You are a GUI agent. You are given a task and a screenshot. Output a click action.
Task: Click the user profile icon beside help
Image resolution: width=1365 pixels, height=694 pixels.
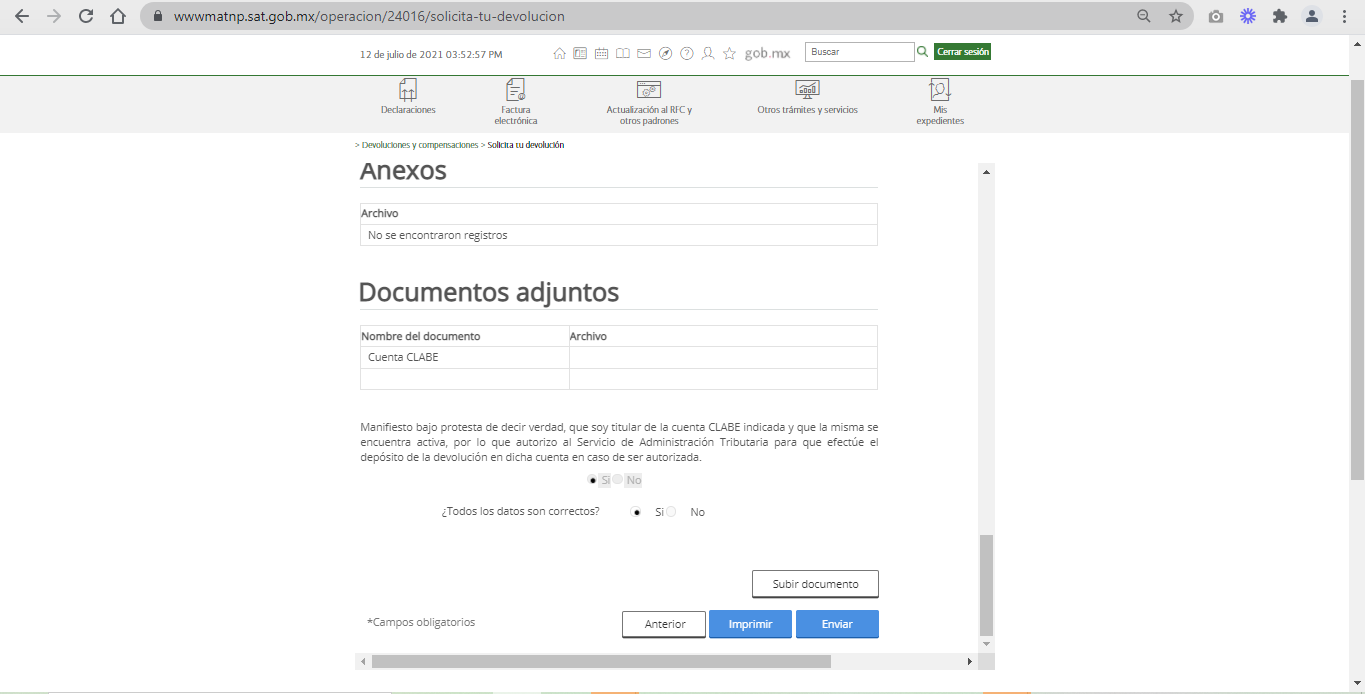pyautogui.click(x=708, y=53)
